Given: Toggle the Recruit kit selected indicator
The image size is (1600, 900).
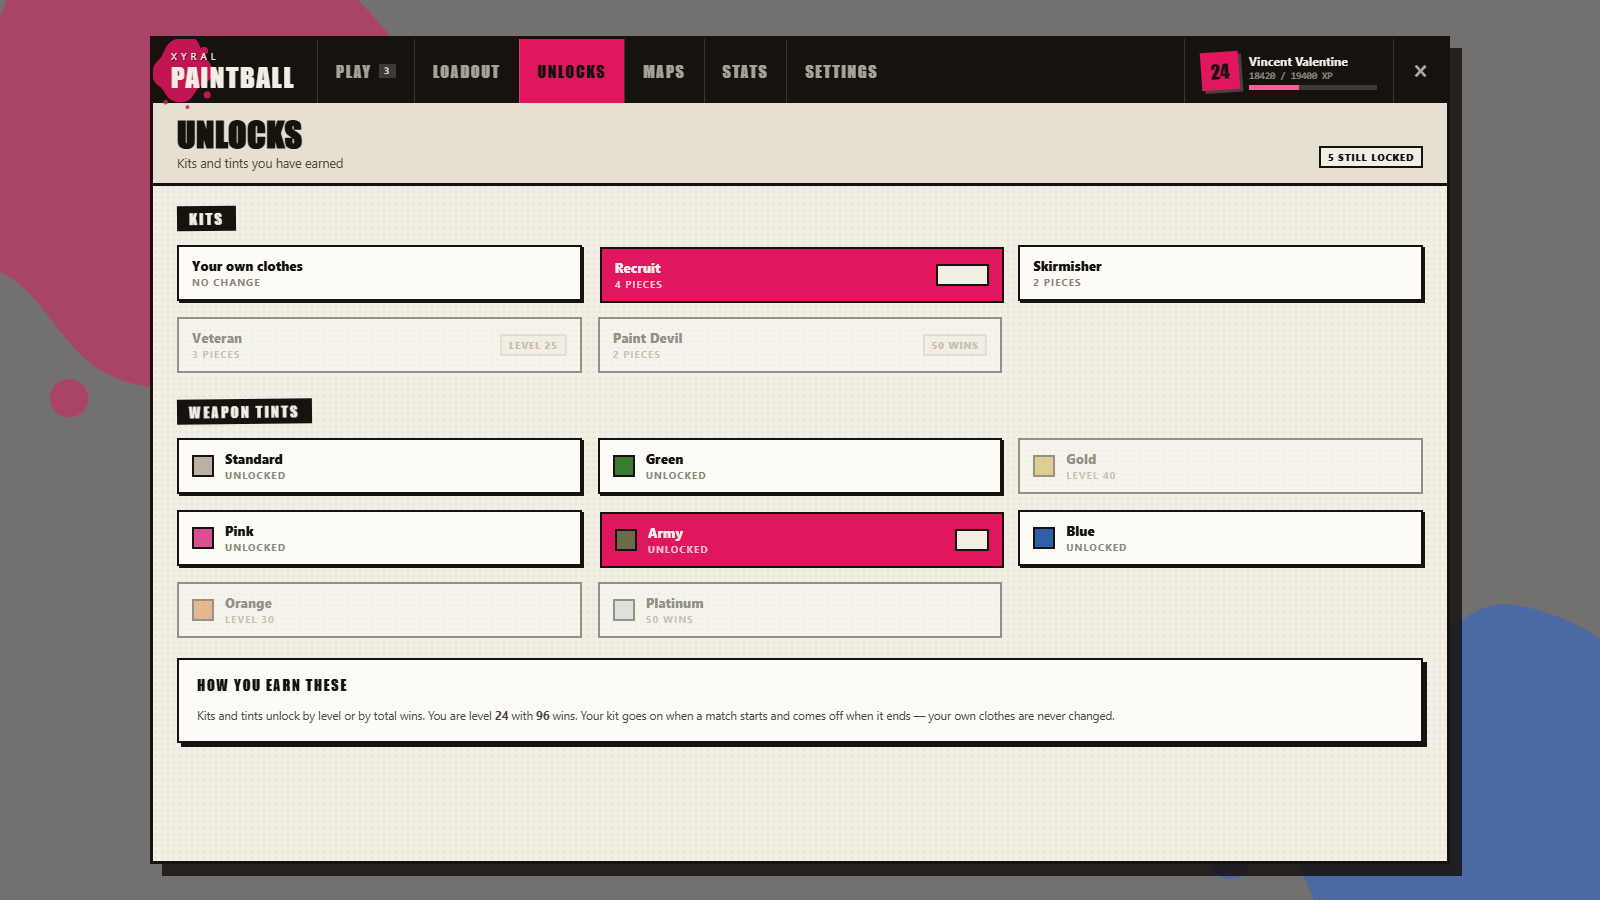Looking at the screenshot, I should [962, 275].
